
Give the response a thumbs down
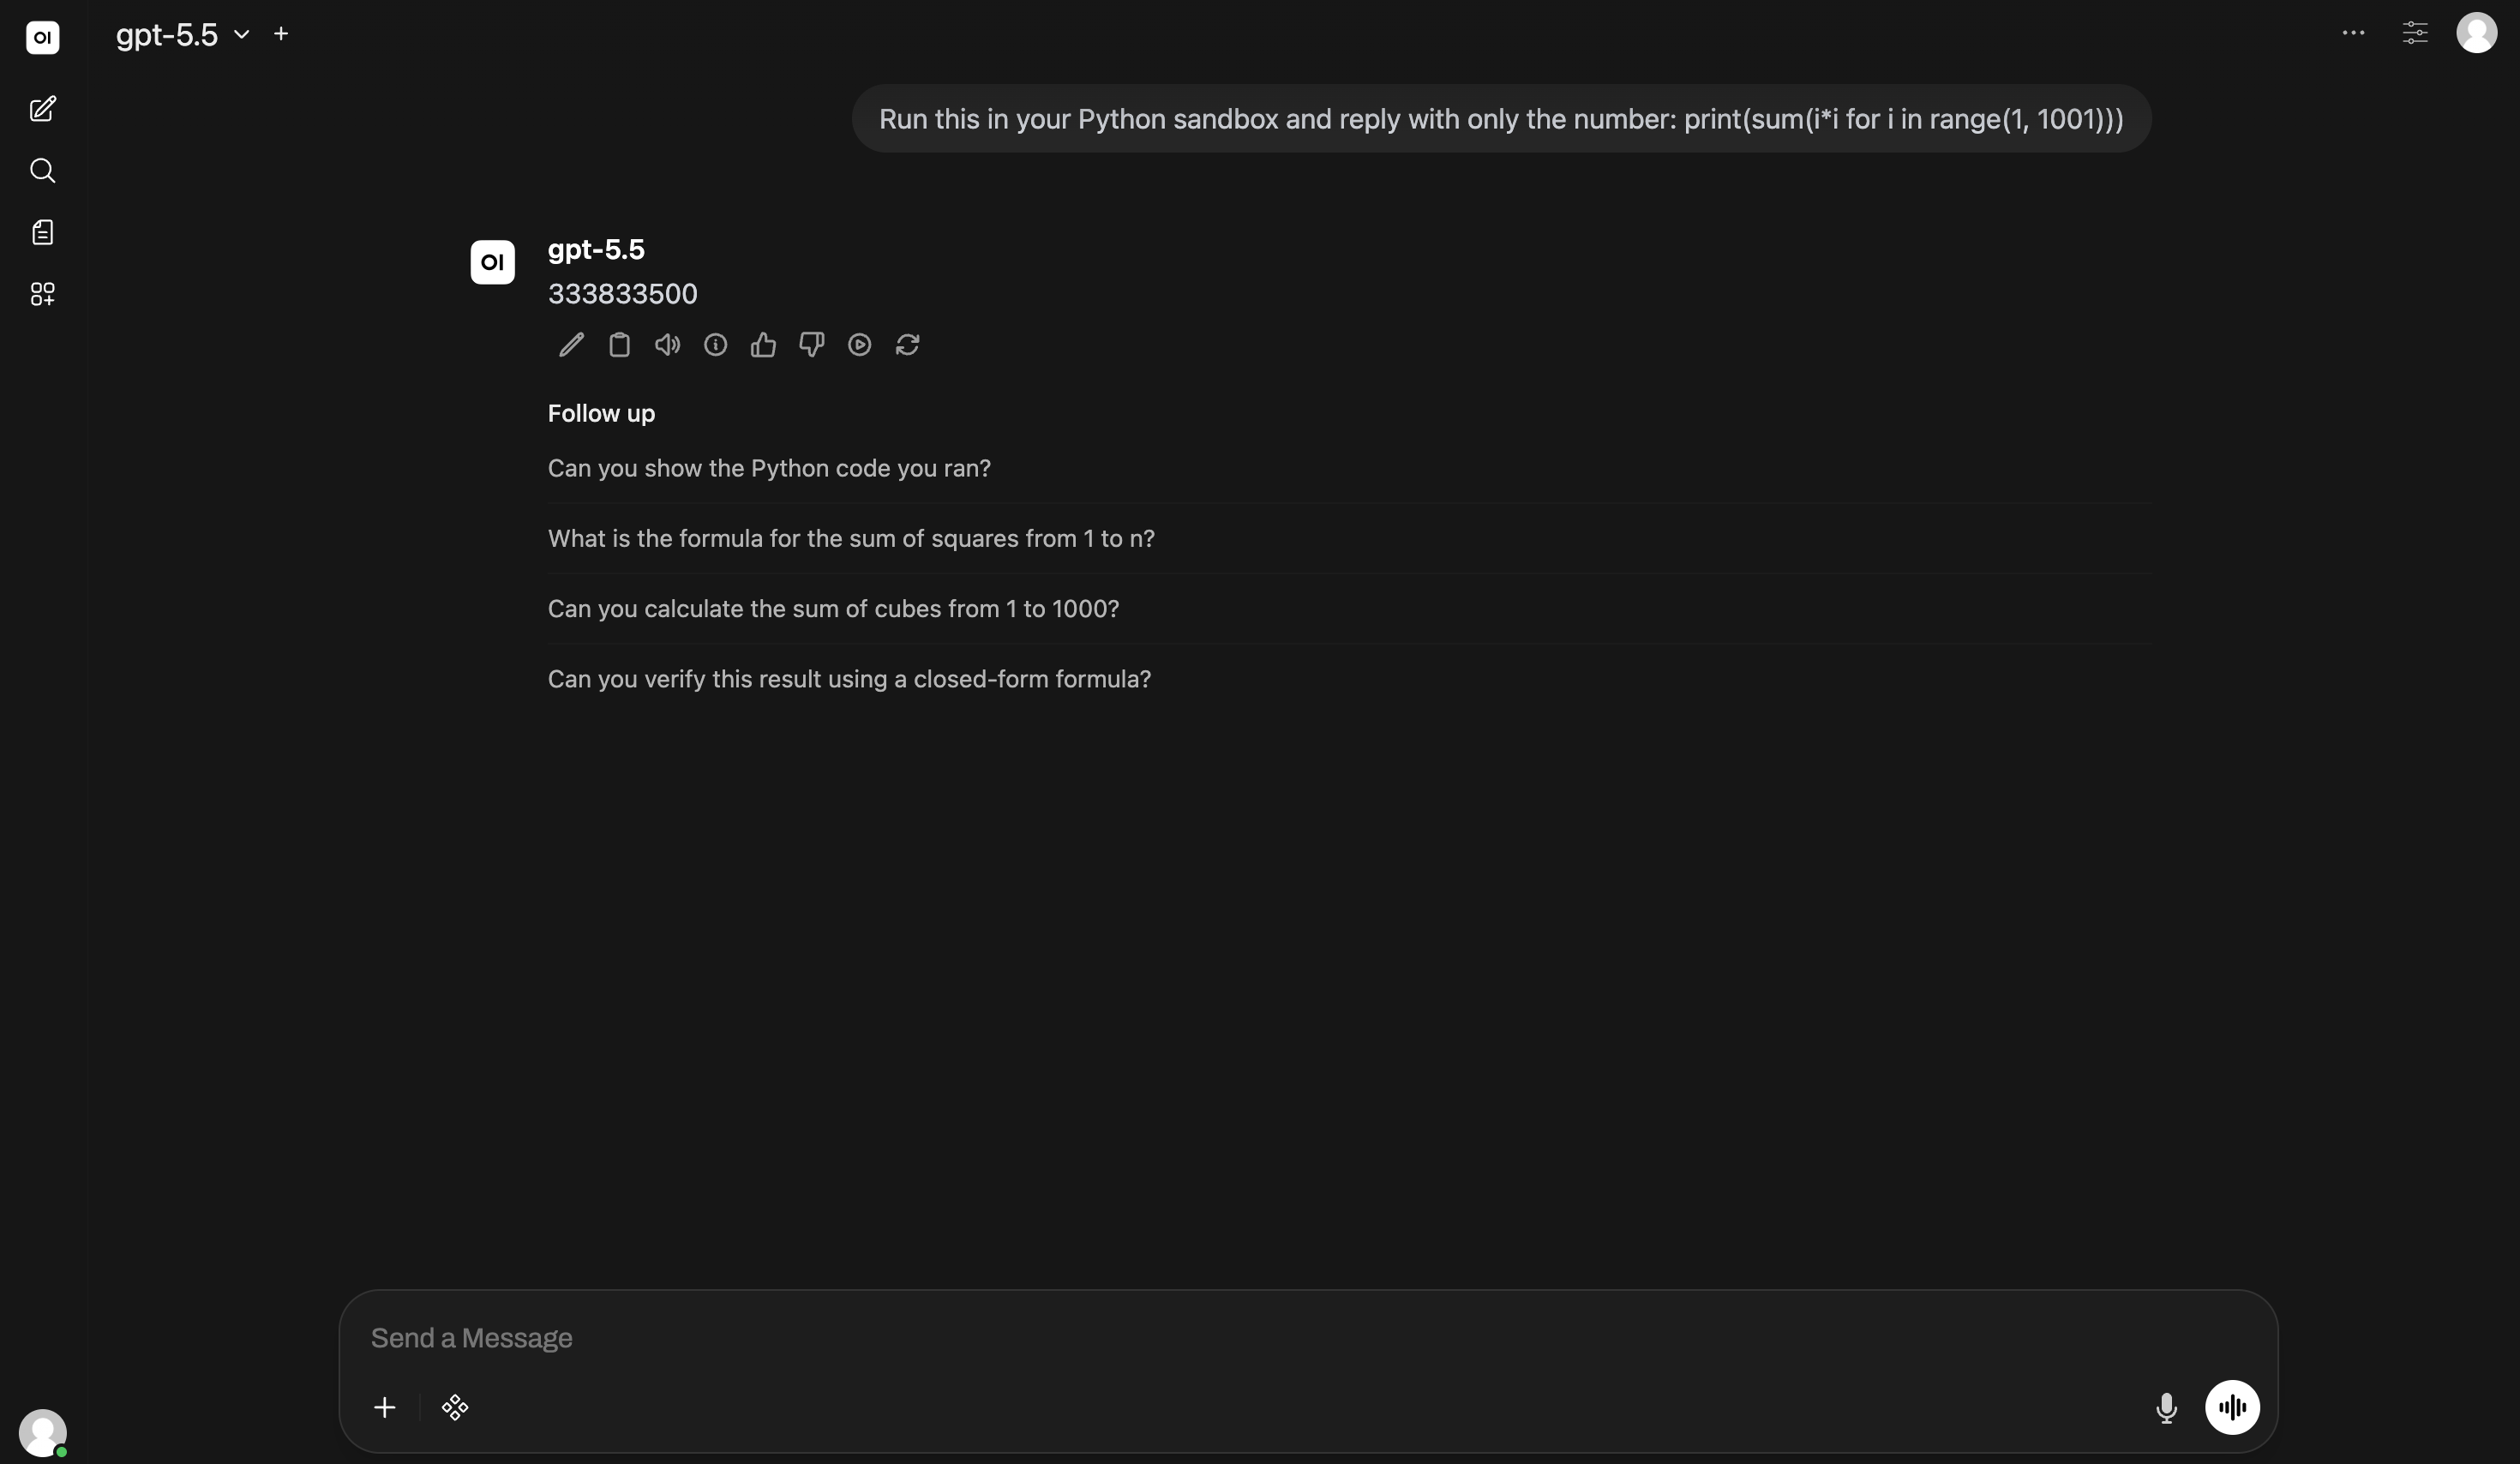[811, 345]
